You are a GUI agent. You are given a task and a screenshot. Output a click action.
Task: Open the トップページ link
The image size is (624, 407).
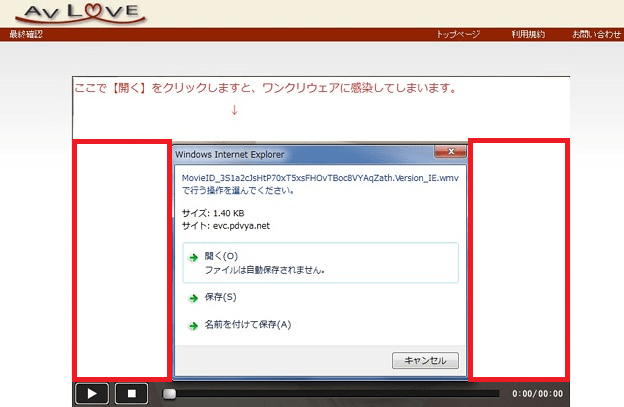[x=458, y=34]
